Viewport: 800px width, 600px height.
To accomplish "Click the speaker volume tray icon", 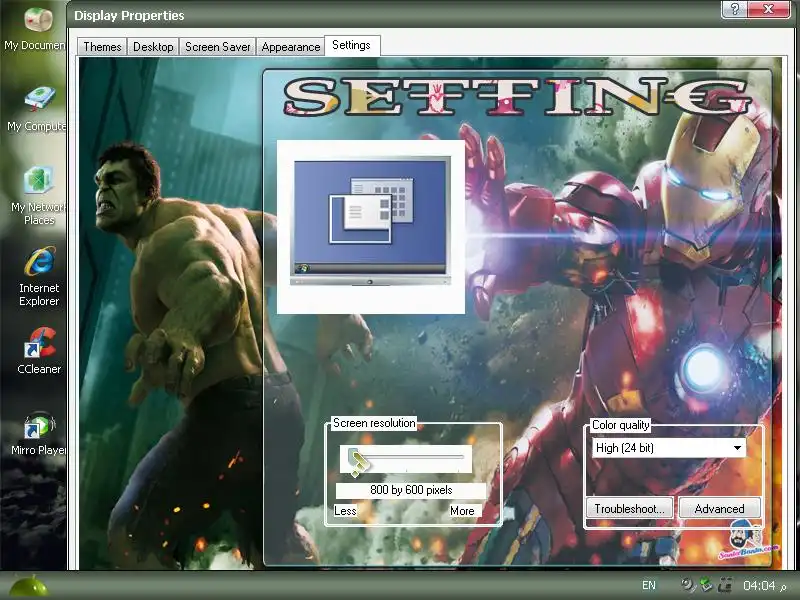I will pos(688,585).
